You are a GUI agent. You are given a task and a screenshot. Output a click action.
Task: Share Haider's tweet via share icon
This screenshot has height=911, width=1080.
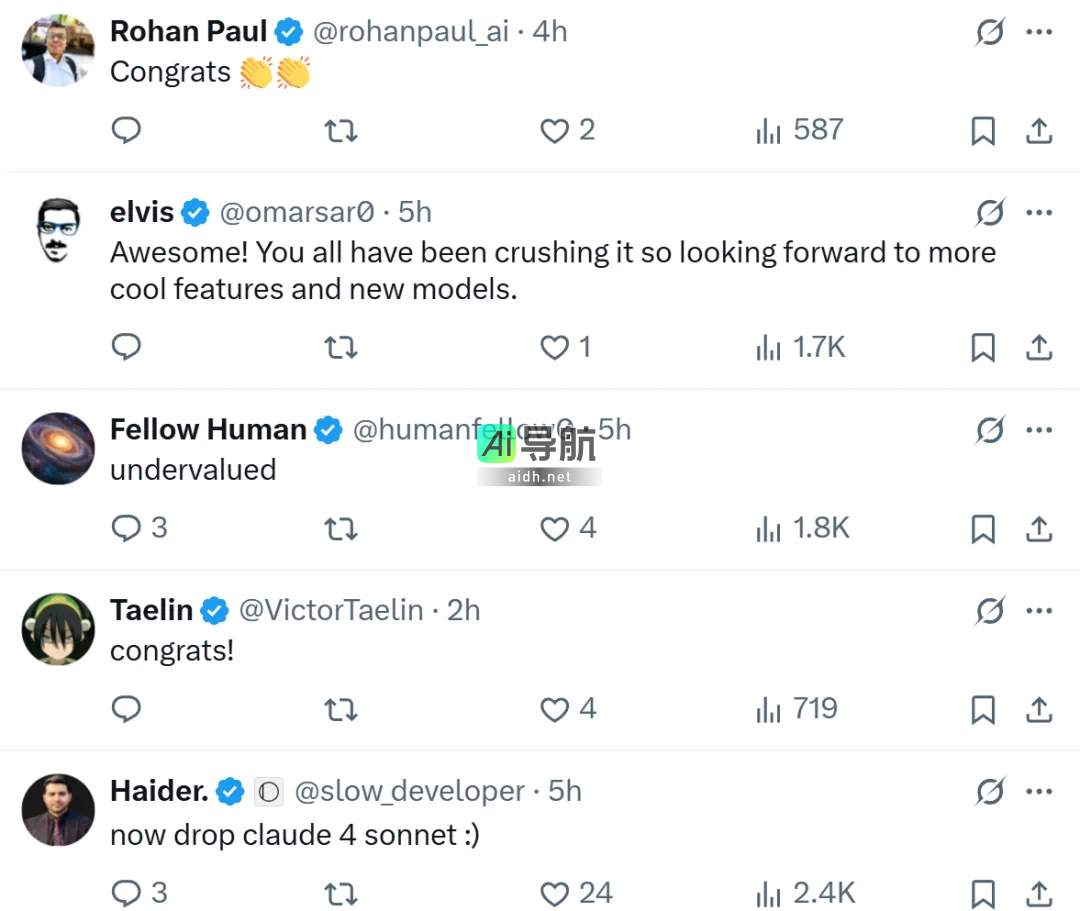1039,893
